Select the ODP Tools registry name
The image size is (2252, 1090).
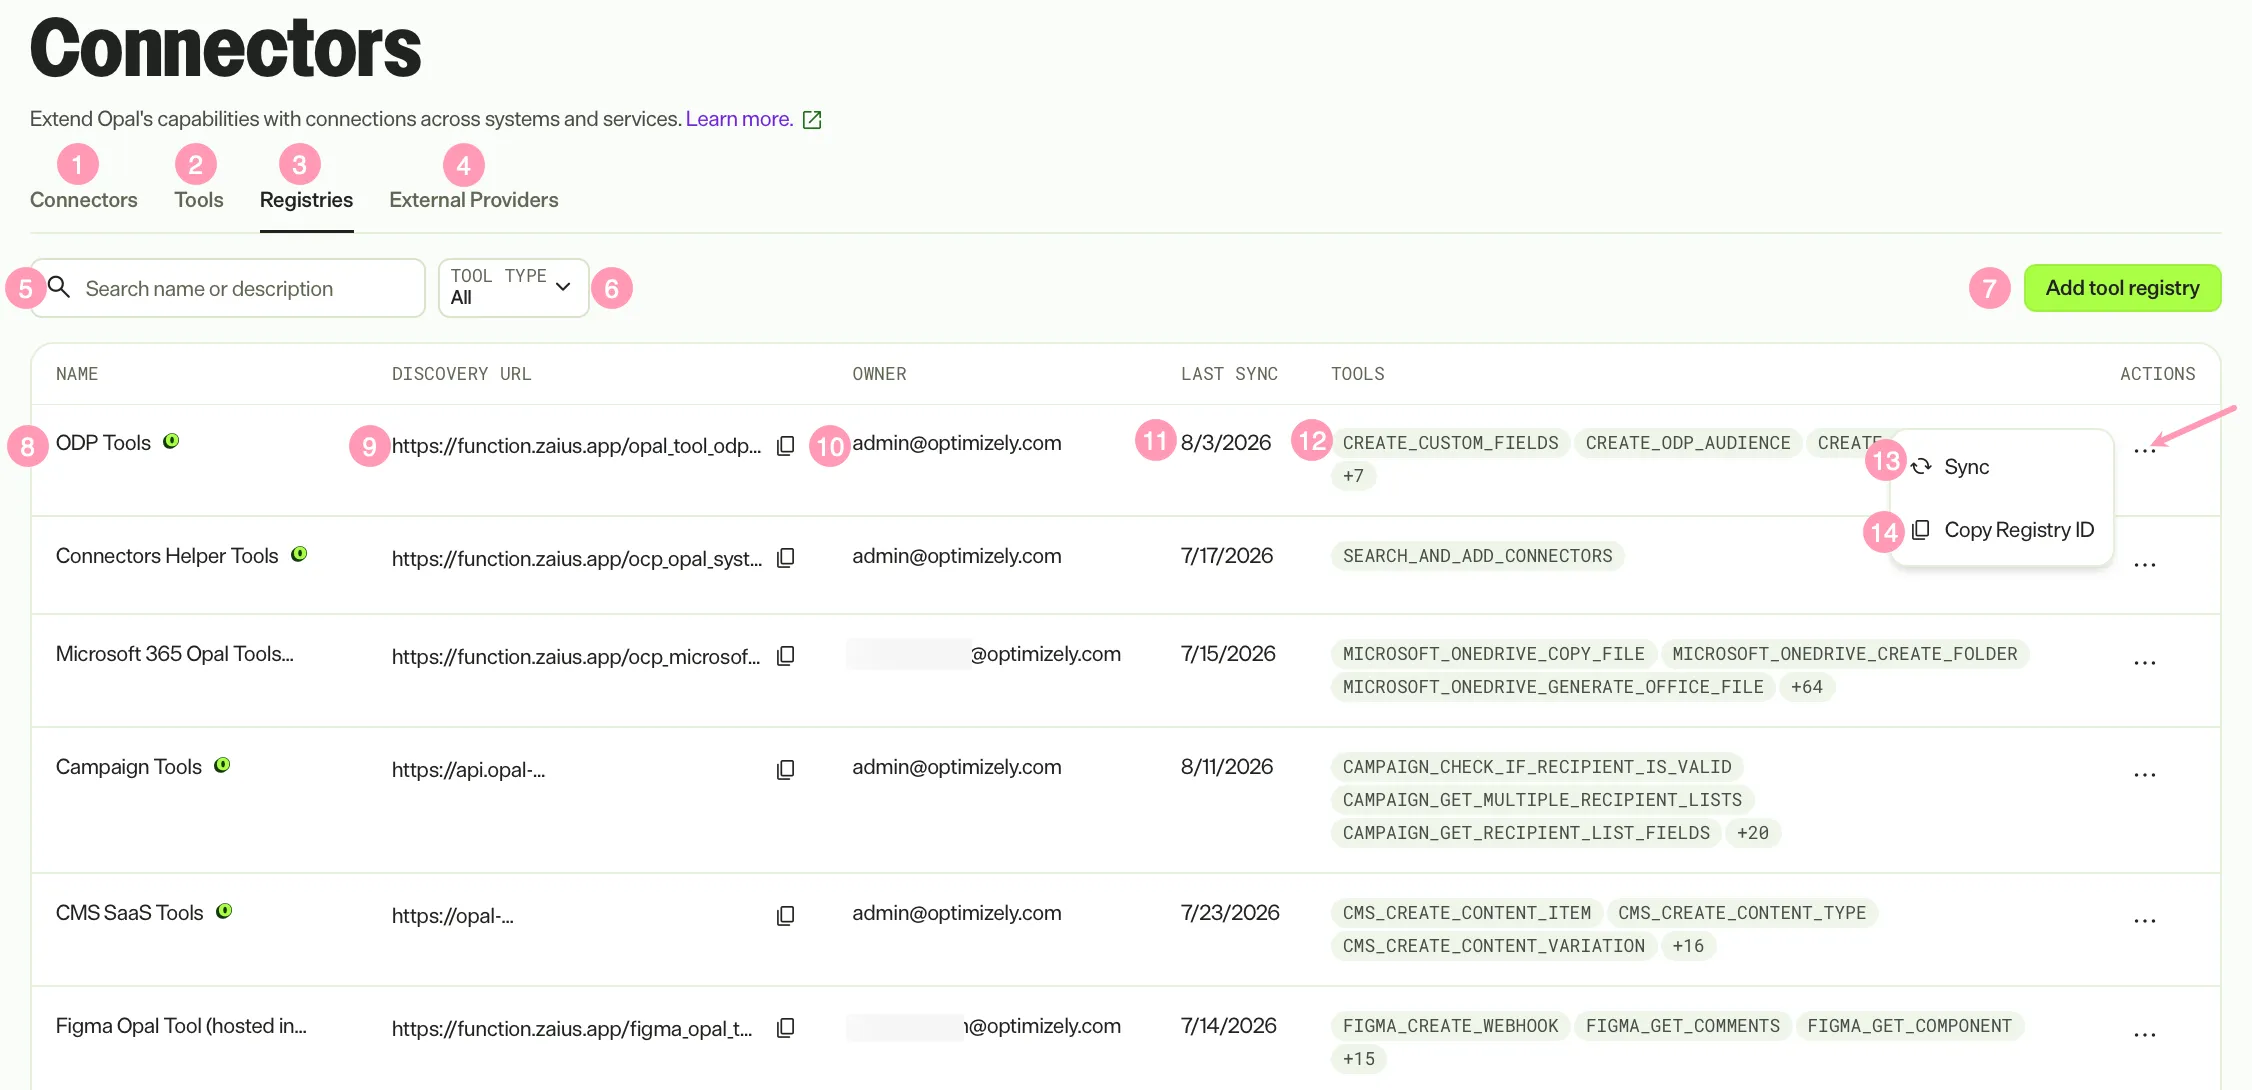tap(103, 443)
